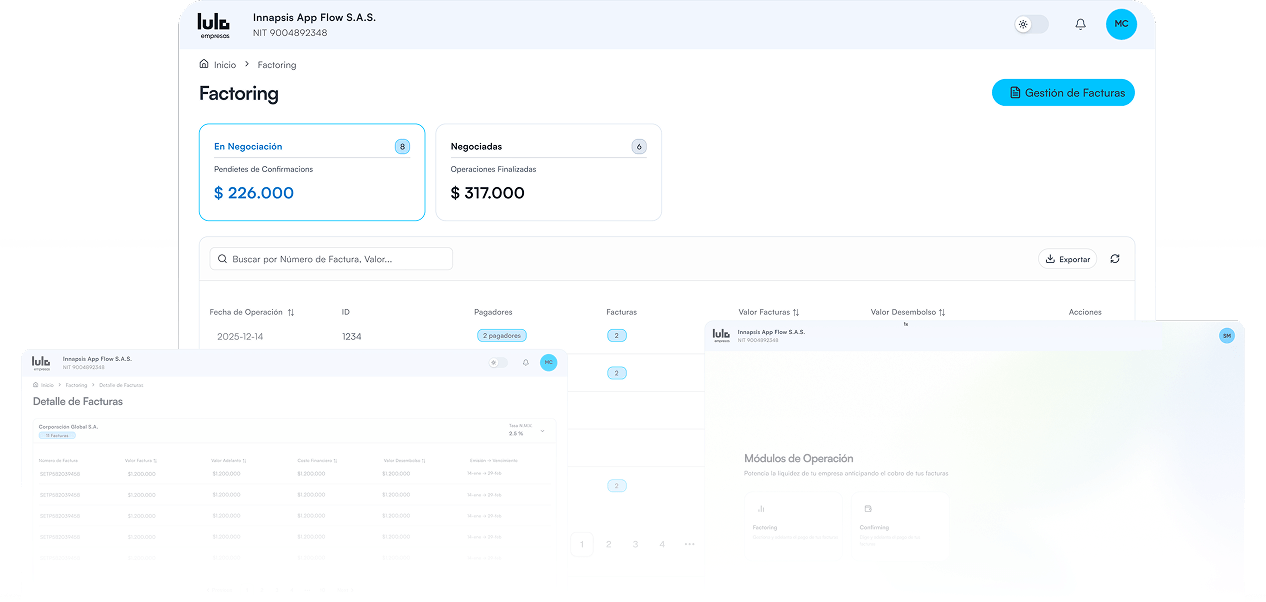Image resolution: width=1266 pixels, height=602 pixels.
Task: Click the refresh icon beside Exportar
Action: (x=1115, y=259)
